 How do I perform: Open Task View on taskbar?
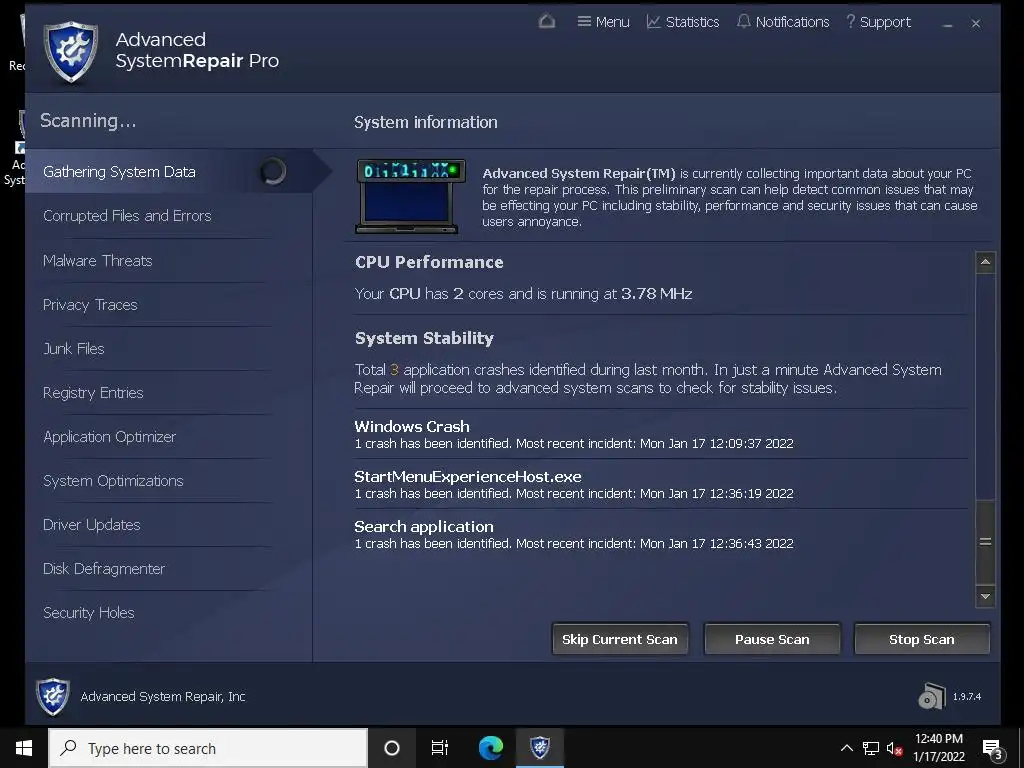coord(440,748)
